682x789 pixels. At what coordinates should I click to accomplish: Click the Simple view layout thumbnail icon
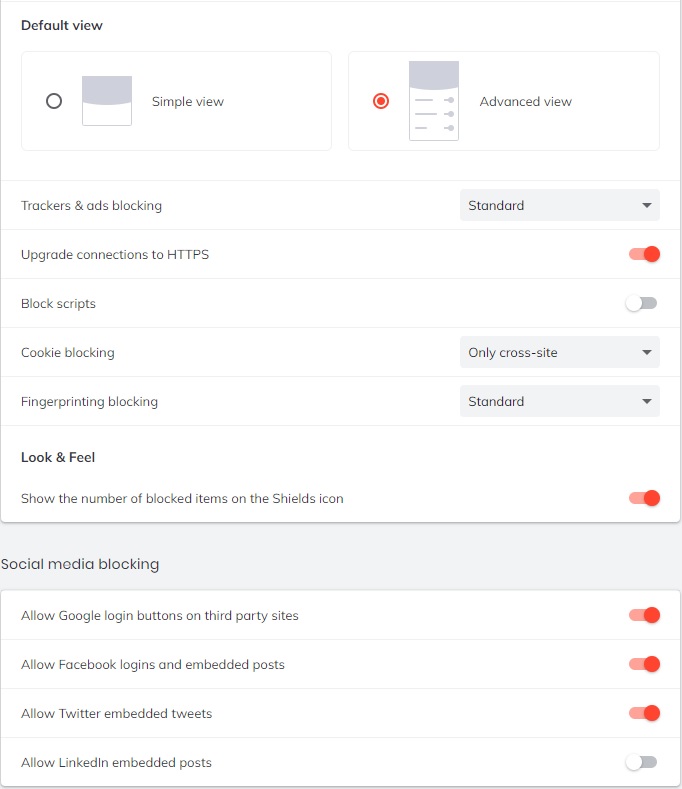click(x=107, y=101)
